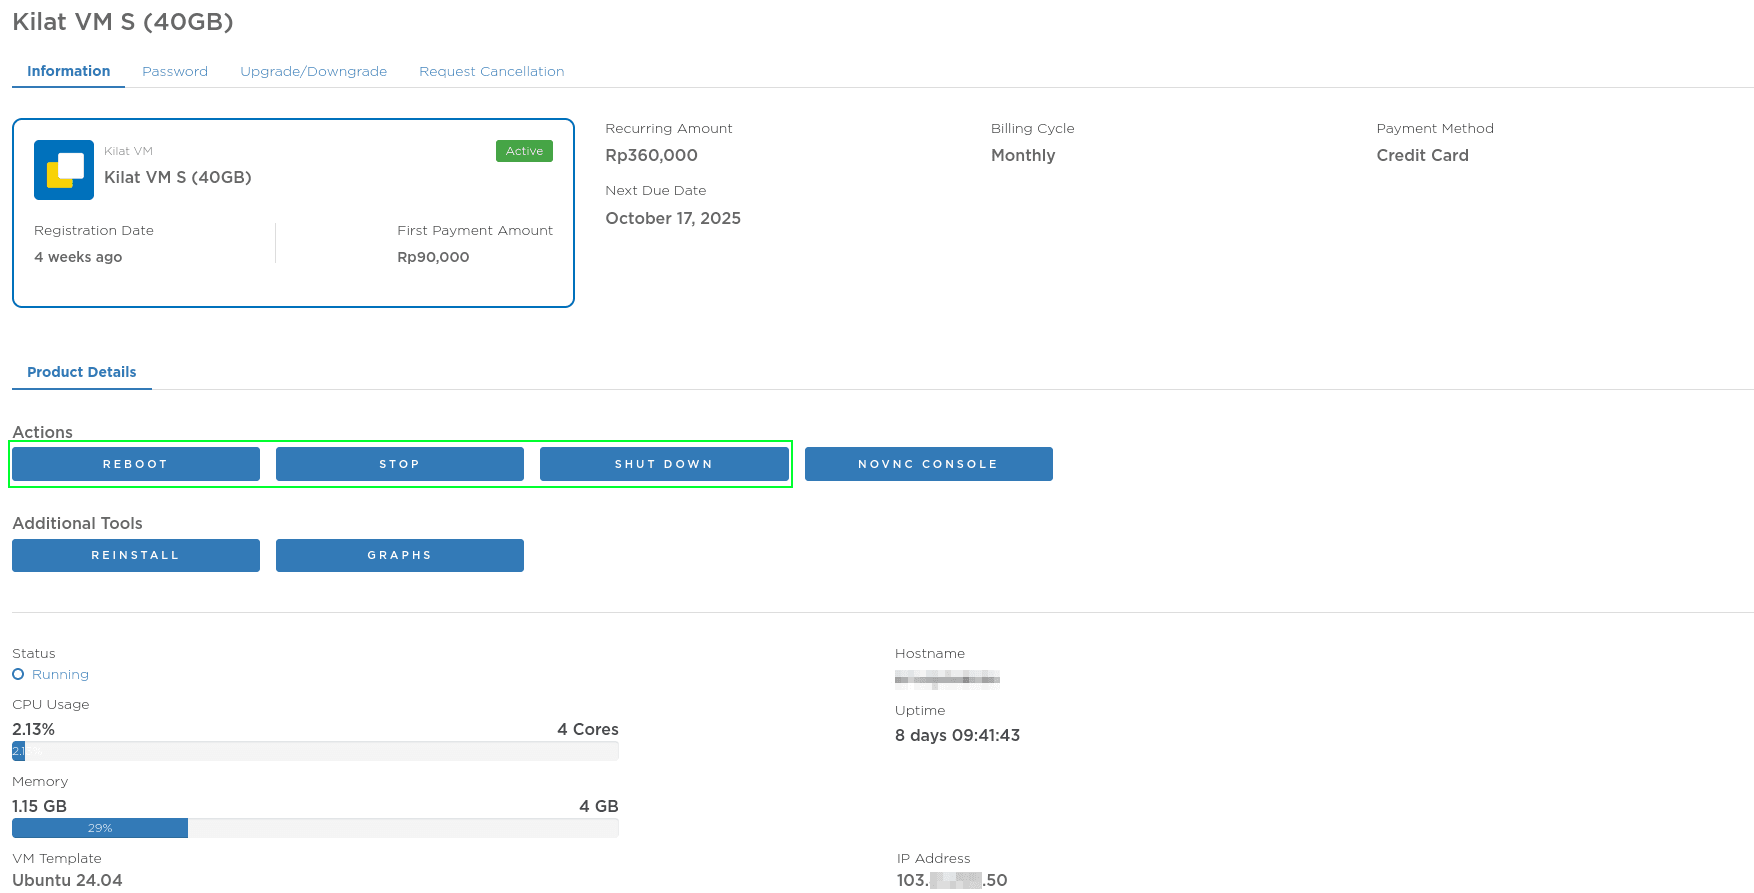Click the CPU usage progress bar
1754x893 pixels.
pyautogui.click(x=315, y=751)
